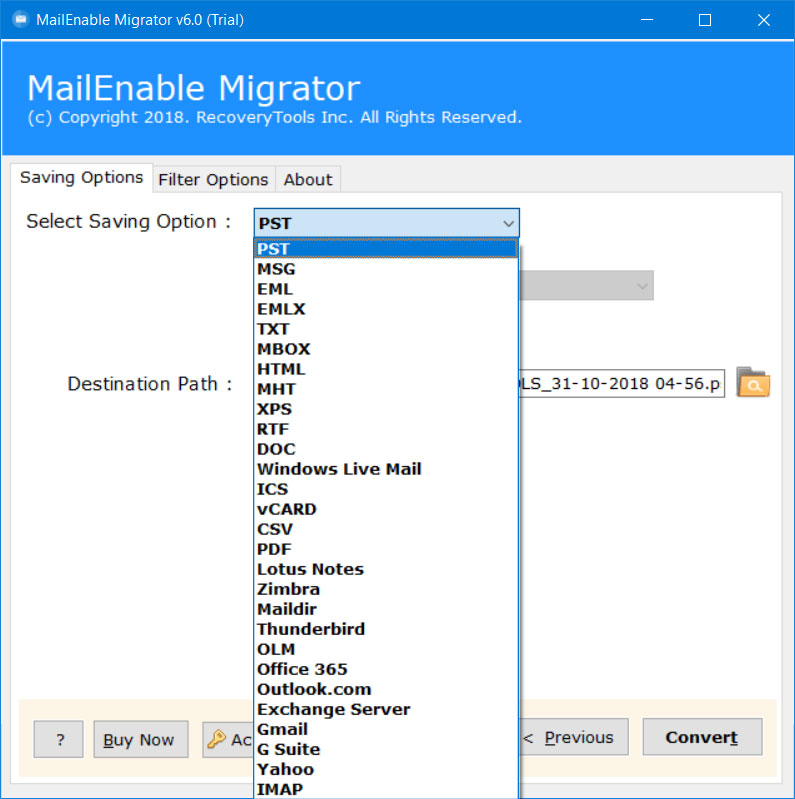Pick Thunderbird from the options
Viewport: 795px width, 799px height.
[386, 629]
